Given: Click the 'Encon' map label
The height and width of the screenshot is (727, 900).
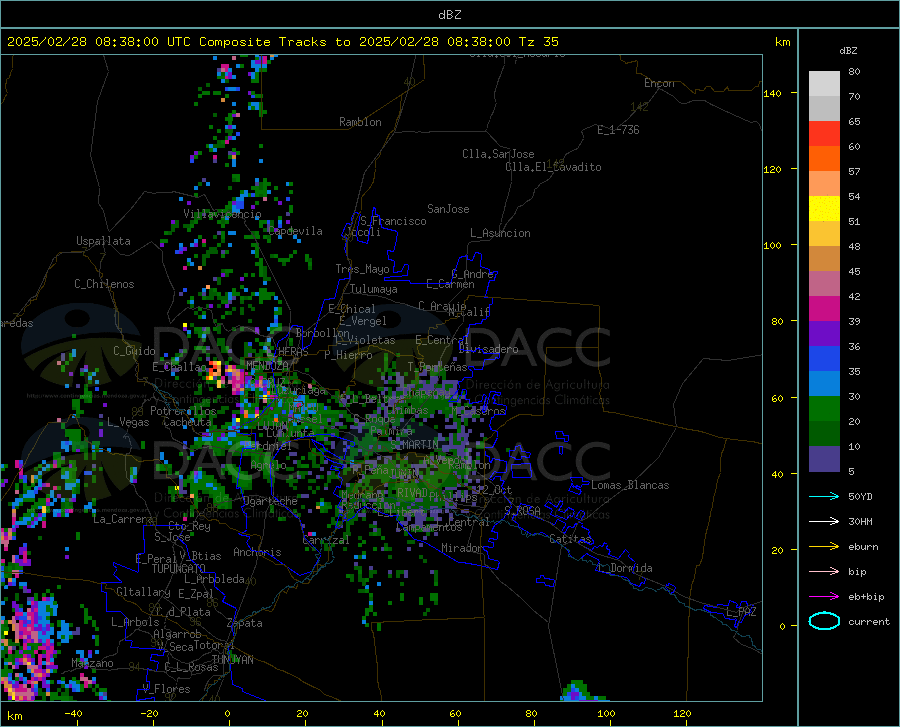Looking at the screenshot, I should click(x=659, y=83).
